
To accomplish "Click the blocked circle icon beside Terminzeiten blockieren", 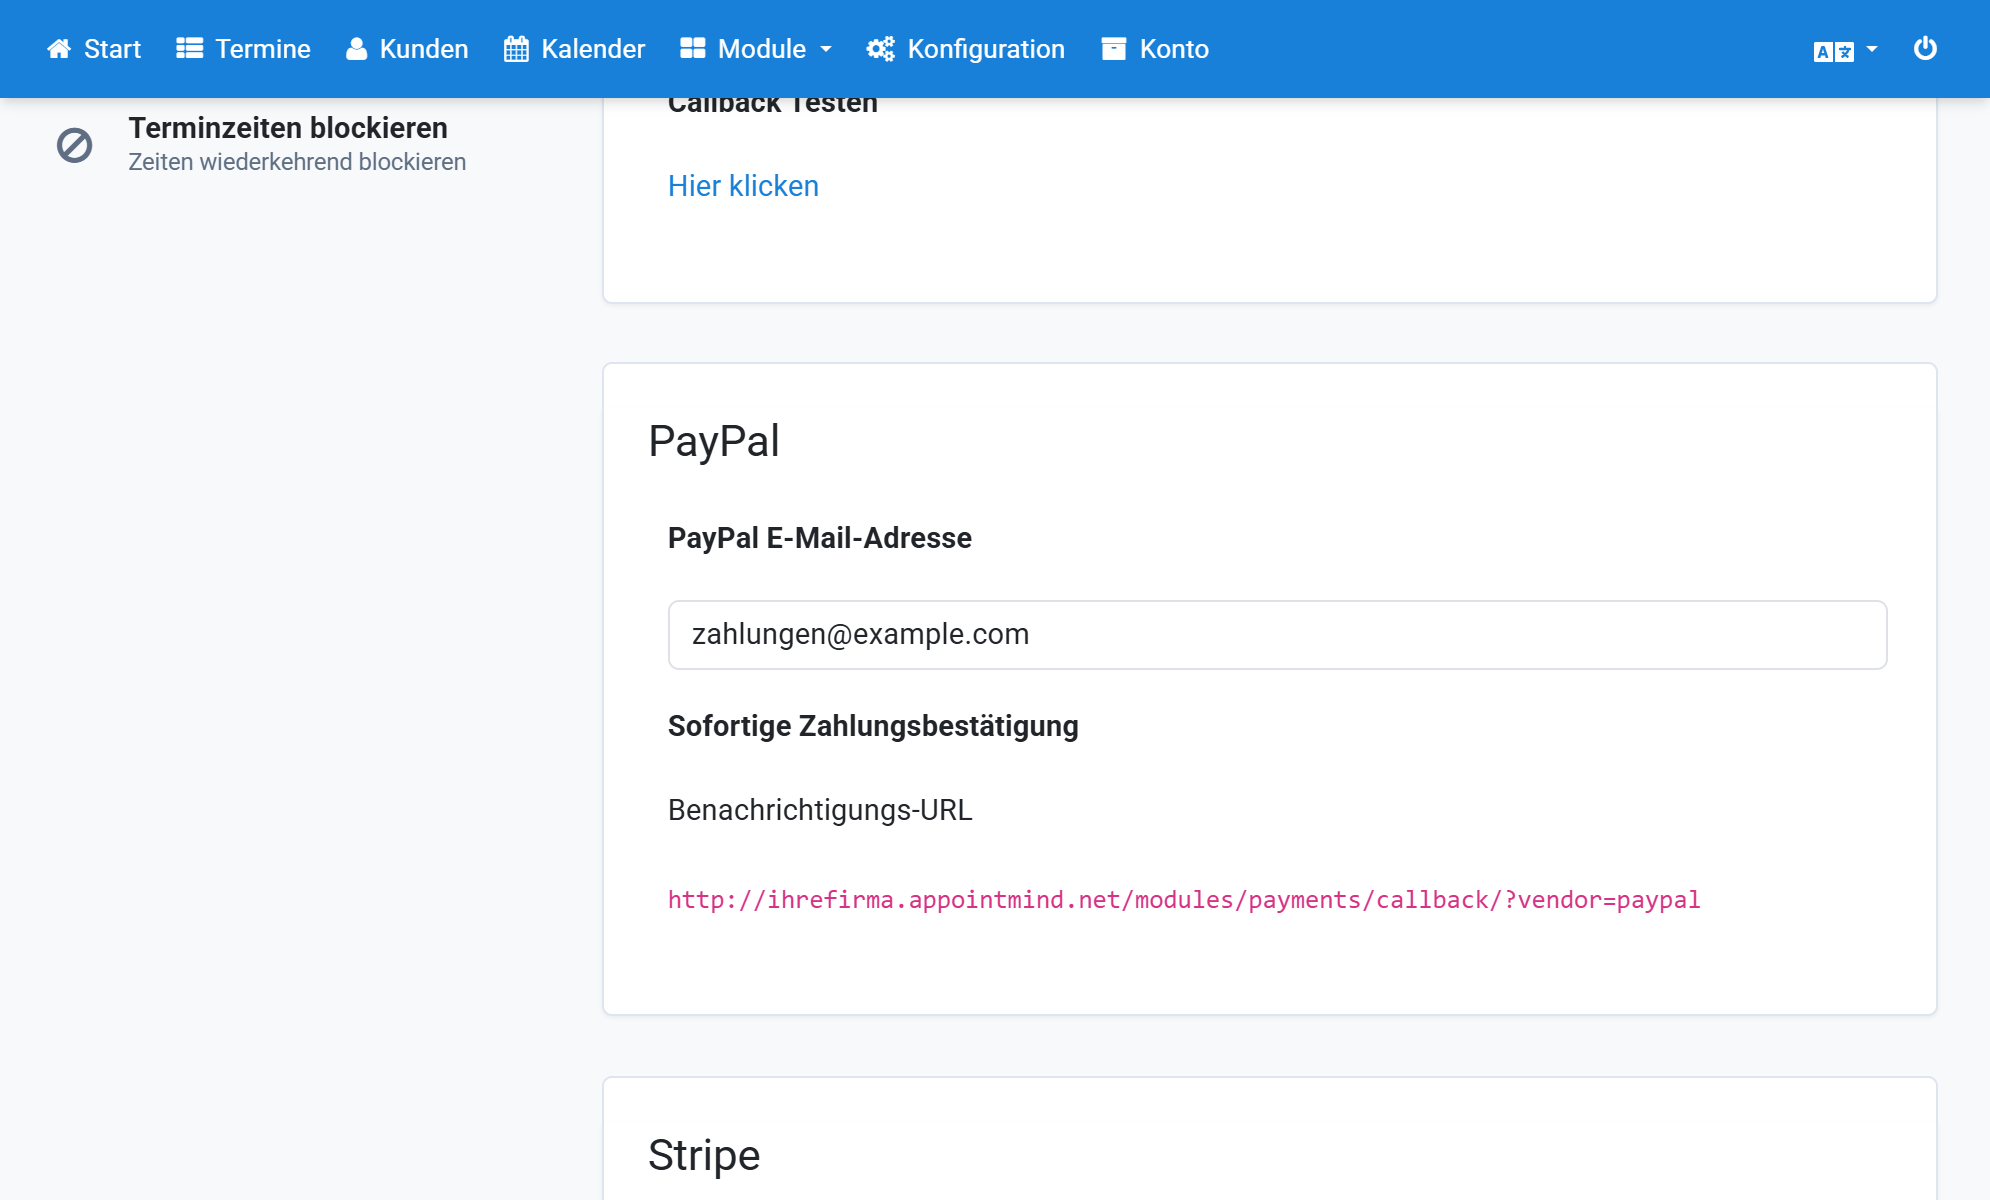I will [74, 145].
